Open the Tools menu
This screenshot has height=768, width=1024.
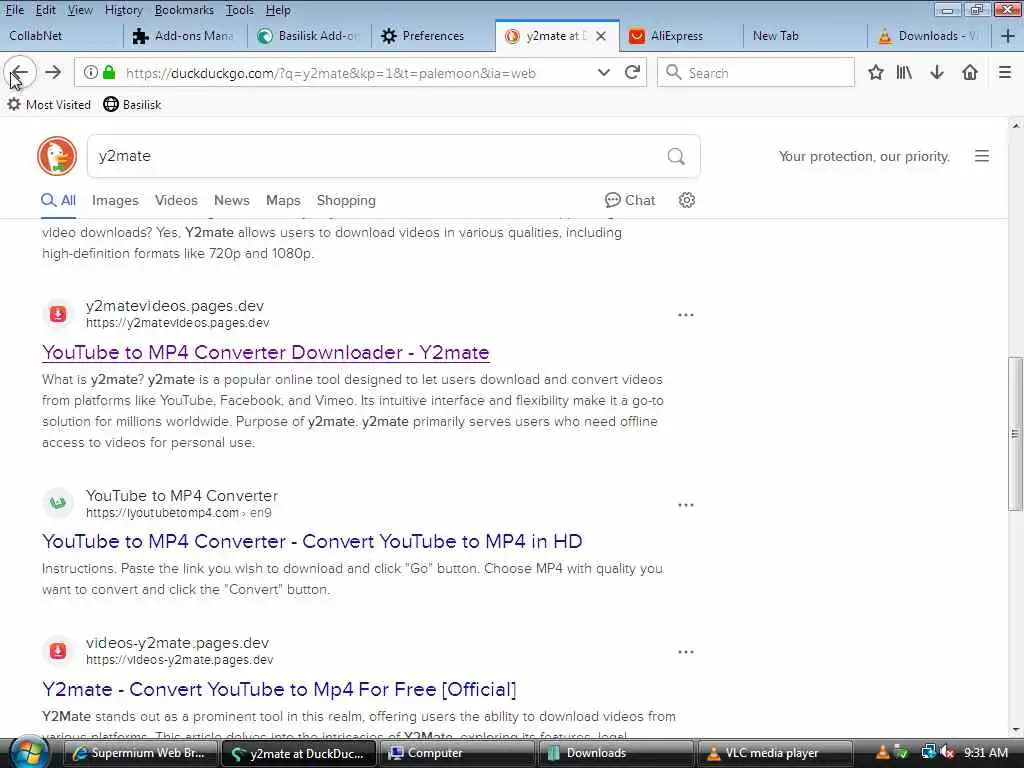tap(240, 10)
